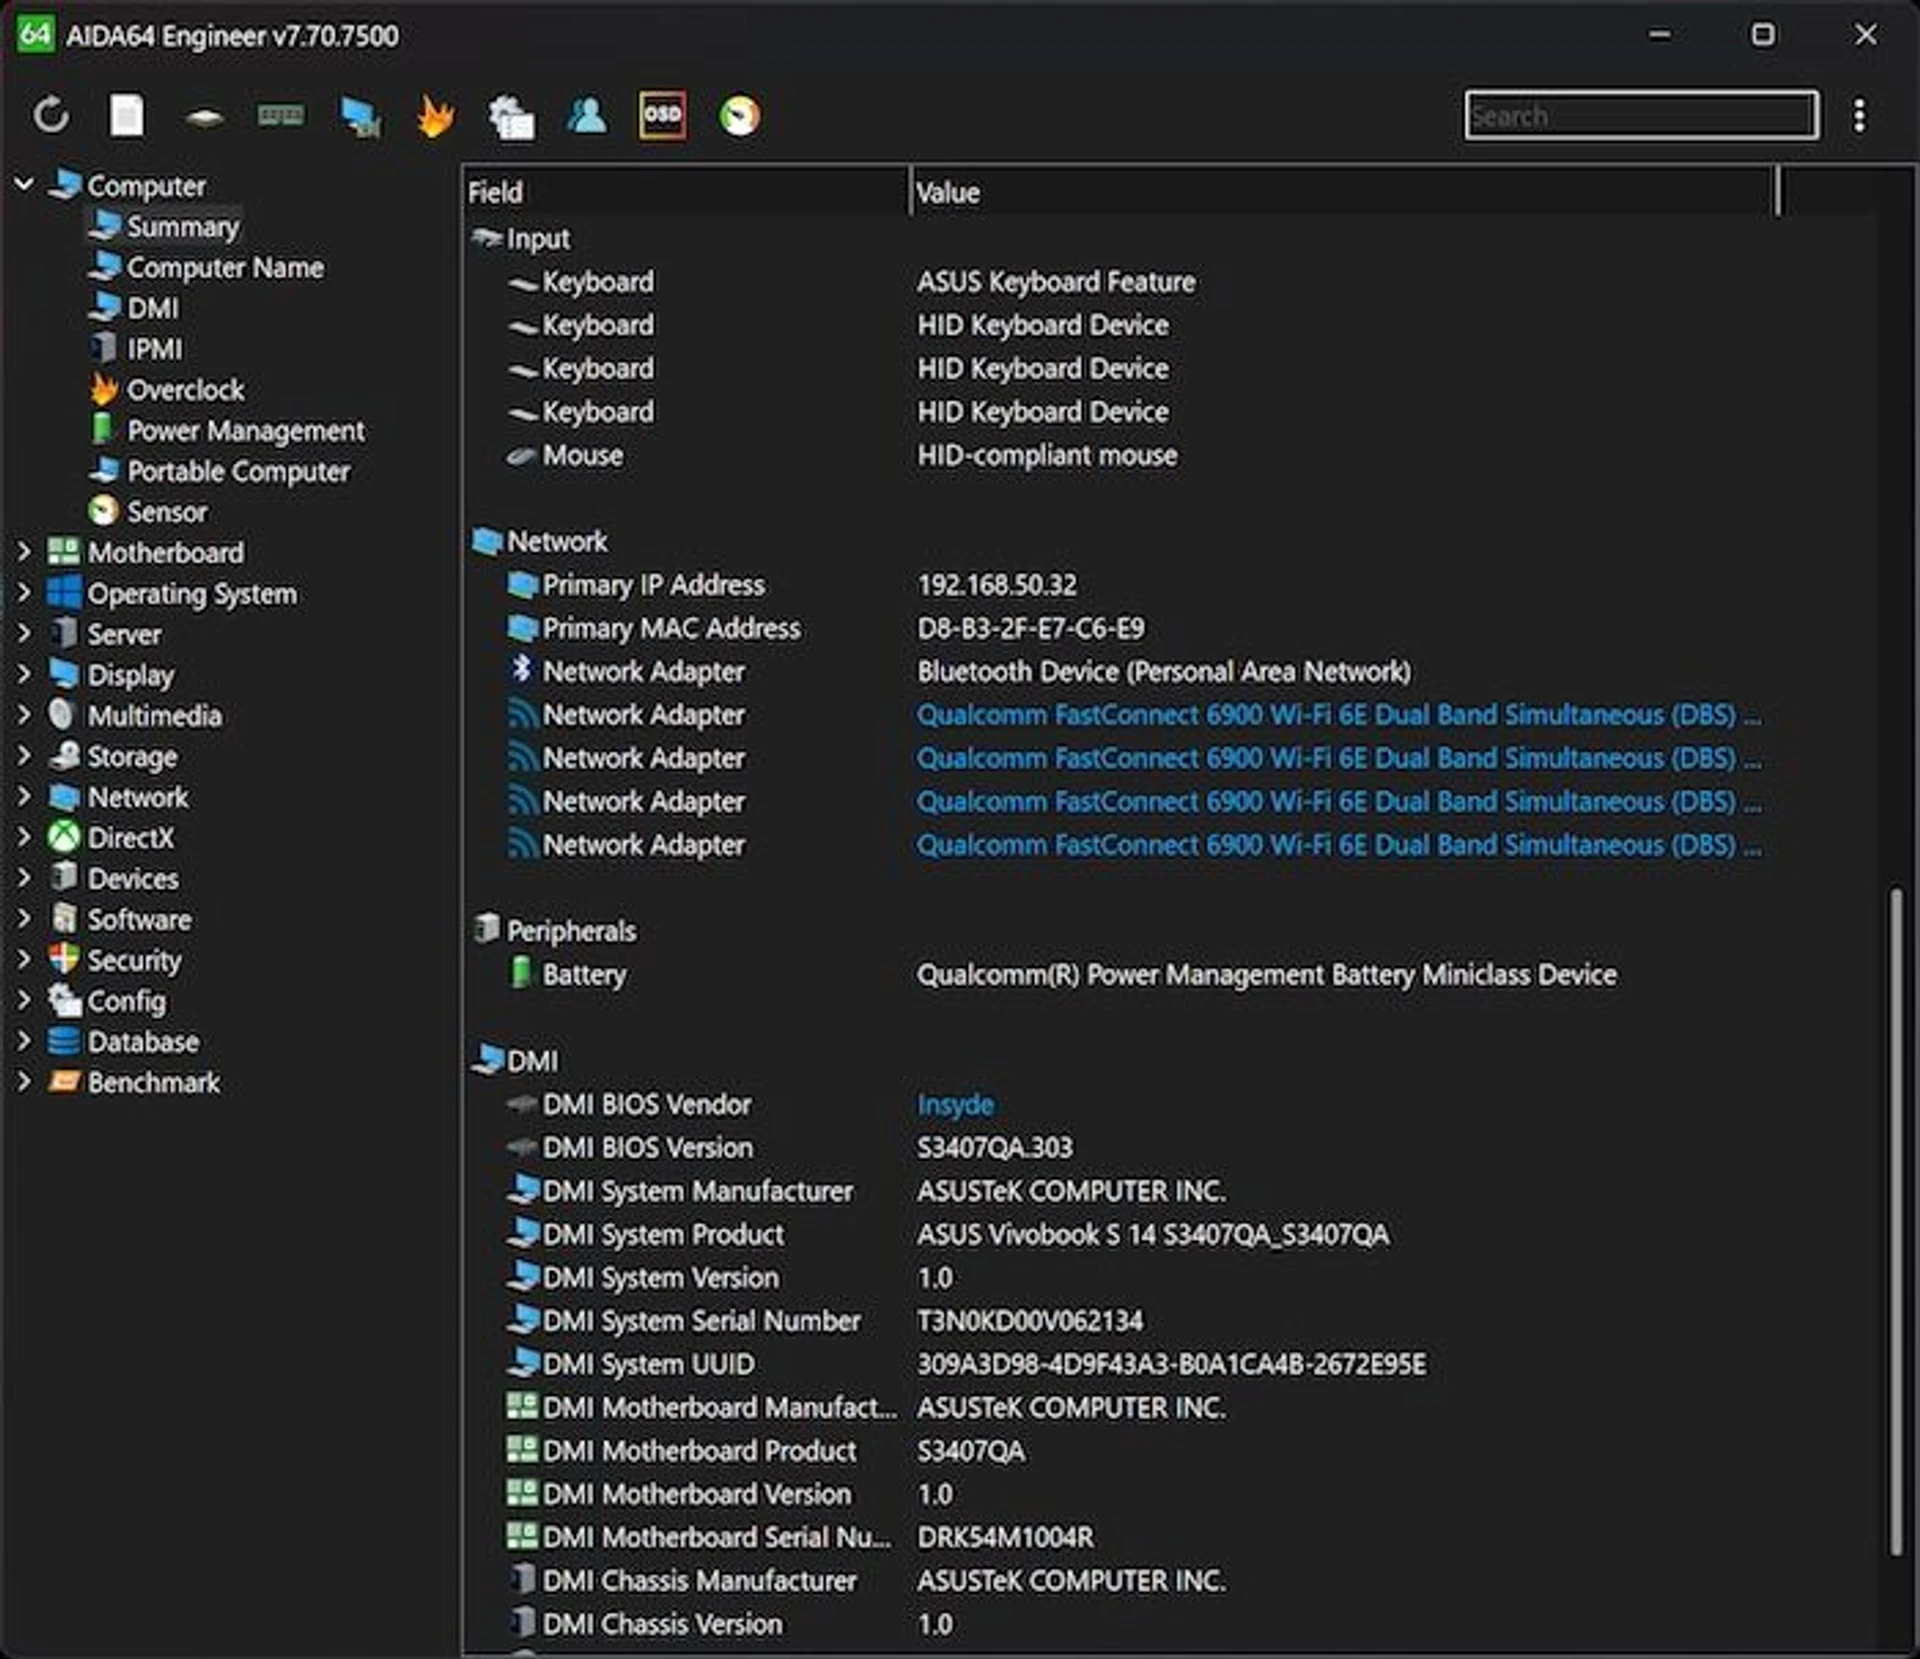Open the Report page icon
1920x1659 pixels.
(127, 116)
